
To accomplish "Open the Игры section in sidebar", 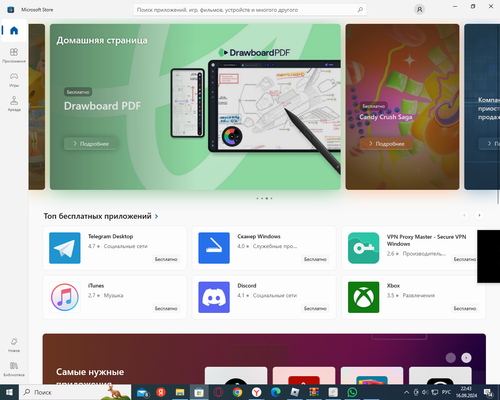I will click(x=14, y=80).
